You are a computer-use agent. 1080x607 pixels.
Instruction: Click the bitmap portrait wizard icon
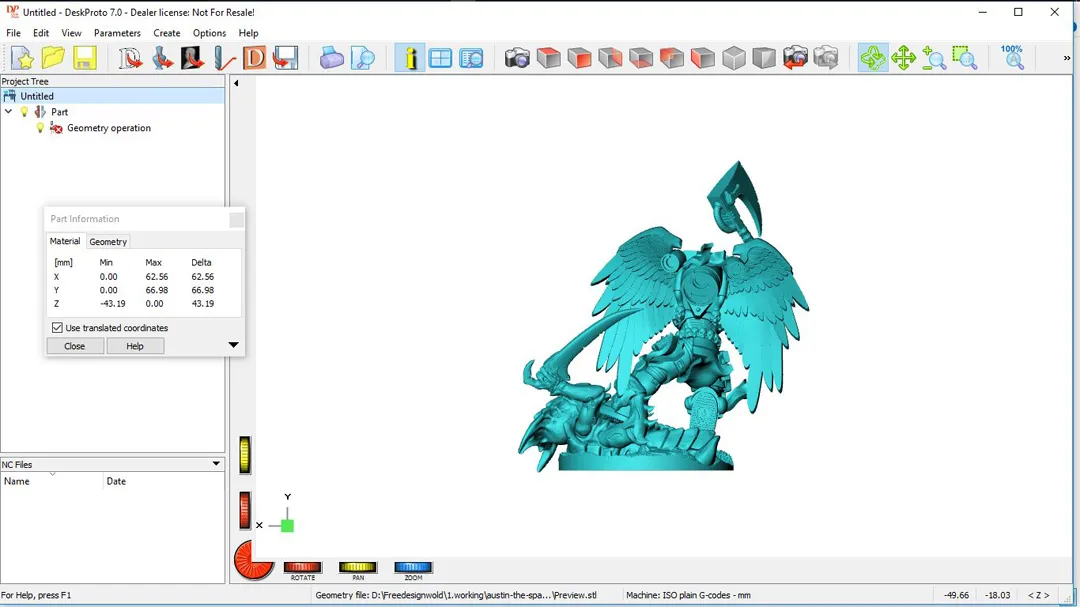click(x=192, y=58)
